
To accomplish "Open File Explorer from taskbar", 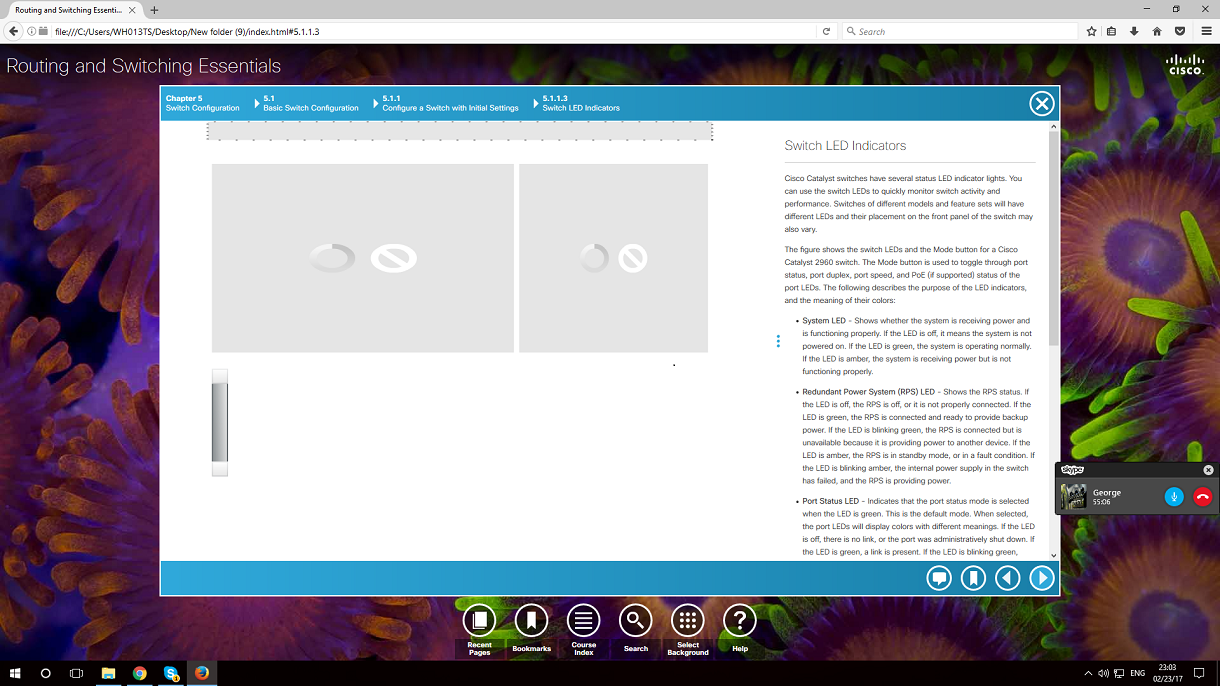I will 108,673.
